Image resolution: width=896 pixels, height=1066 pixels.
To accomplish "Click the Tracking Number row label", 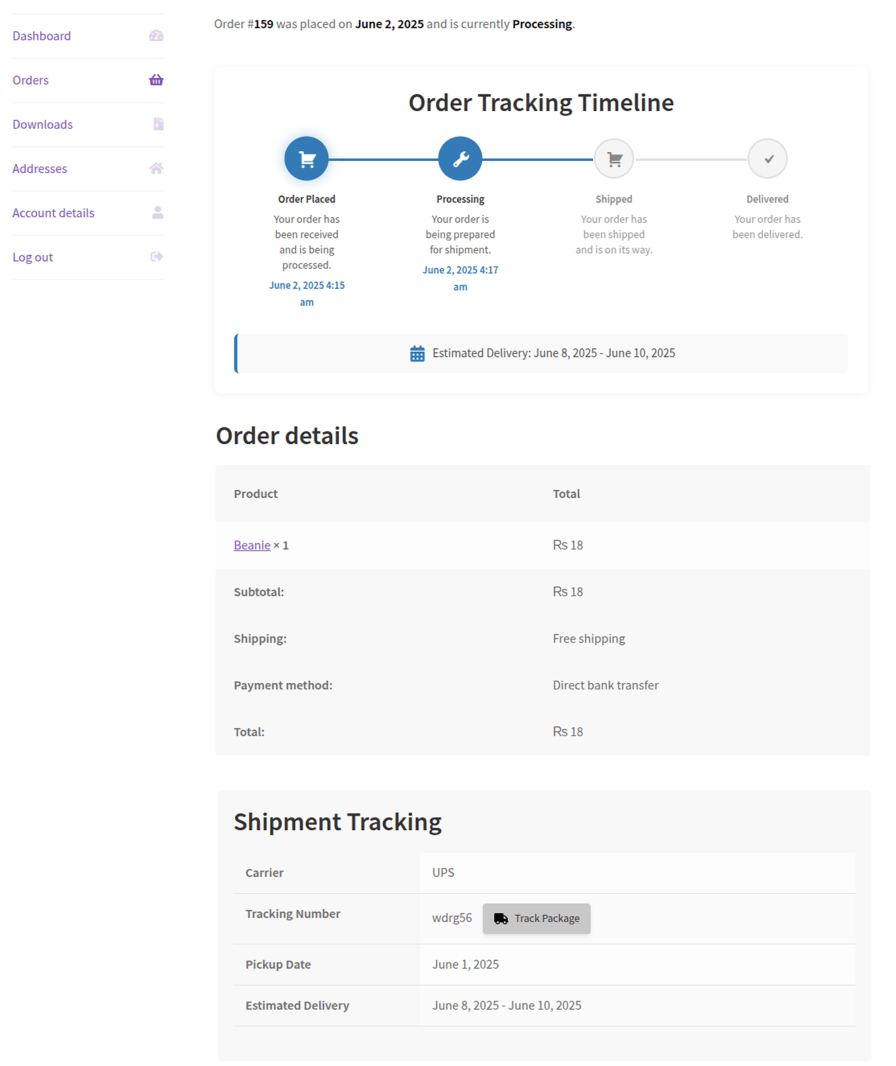I will point(293,914).
